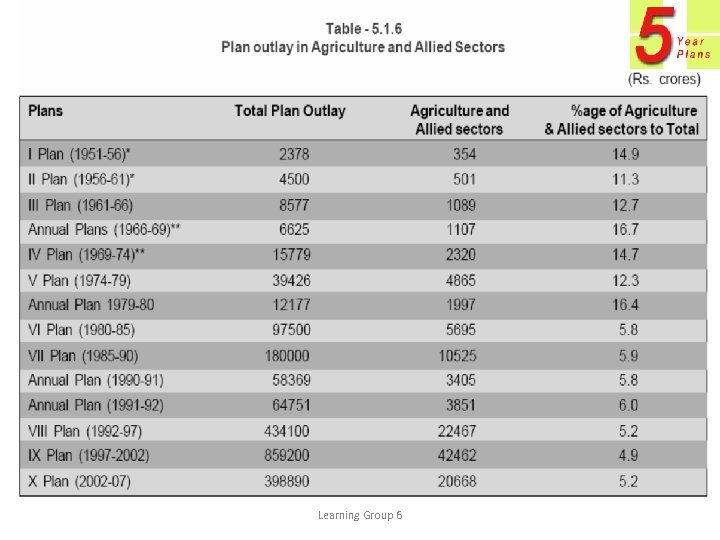The image size is (720, 540).
Task: Select the 'V Plan (1974-79)' row label
Action: point(79,280)
